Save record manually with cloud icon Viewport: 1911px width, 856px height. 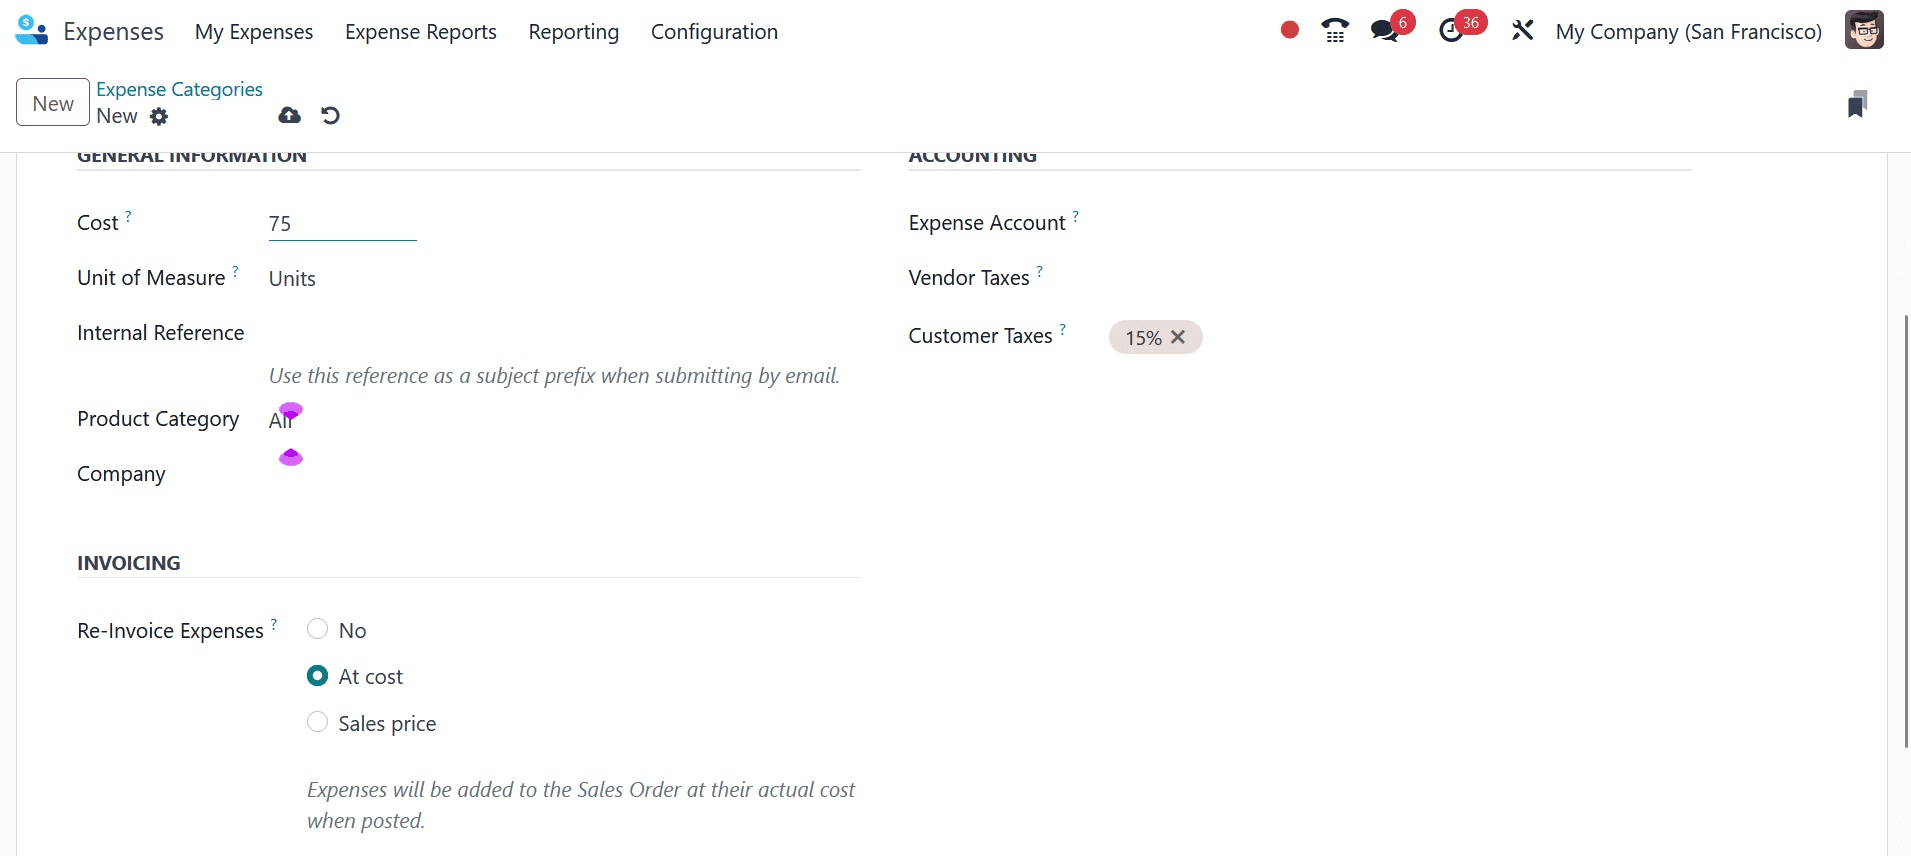tap(289, 115)
